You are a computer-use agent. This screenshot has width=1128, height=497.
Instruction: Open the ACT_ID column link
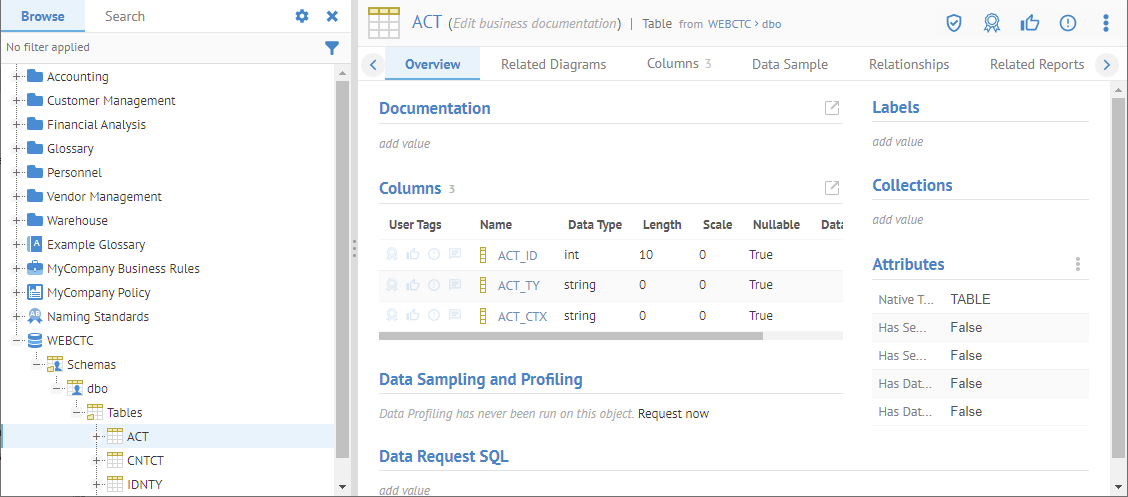click(517, 255)
